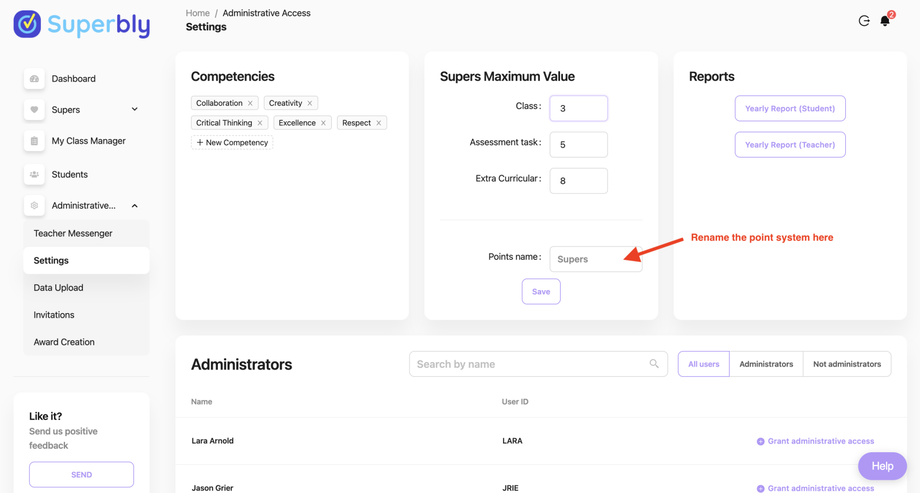This screenshot has width=920, height=493.
Task: Click the Google account icon in header
Action: (864, 20)
